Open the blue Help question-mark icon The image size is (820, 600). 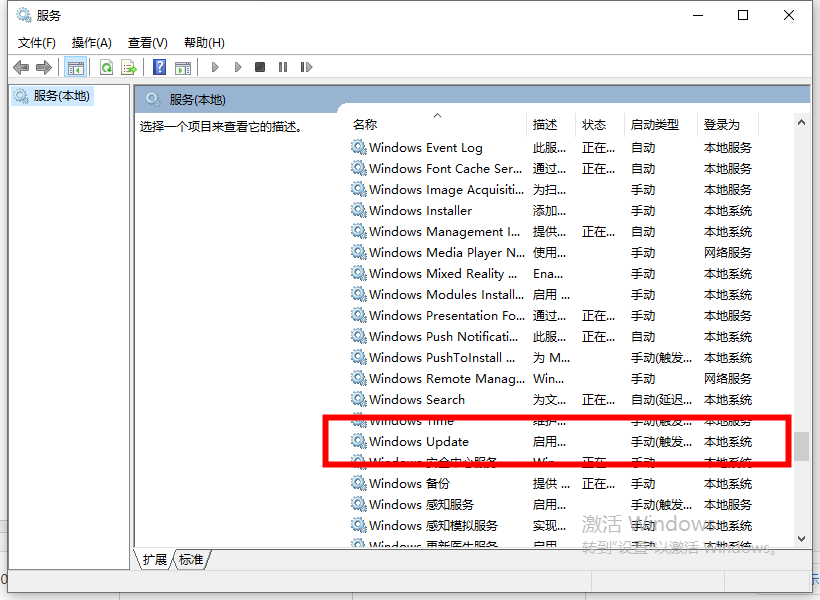pos(159,67)
